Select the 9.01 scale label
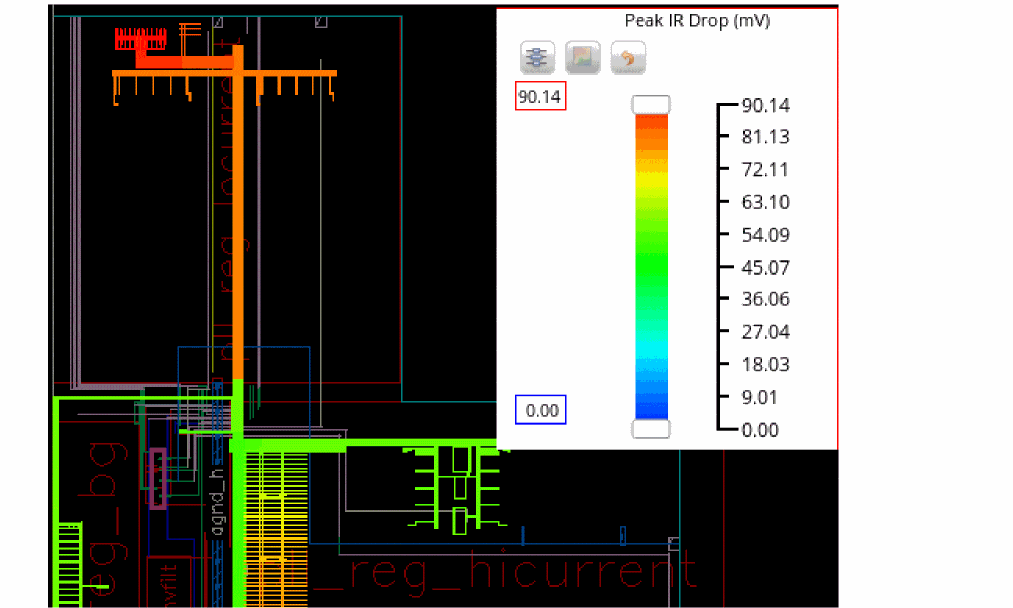 click(x=759, y=397)
